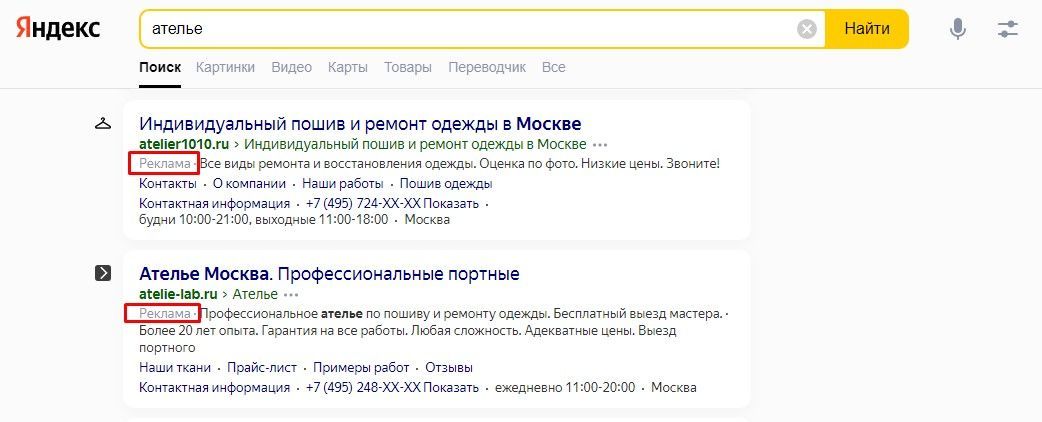Click text Более 20 лет опыта
This screenshot has width=1042, height=422.
point(197,330)
